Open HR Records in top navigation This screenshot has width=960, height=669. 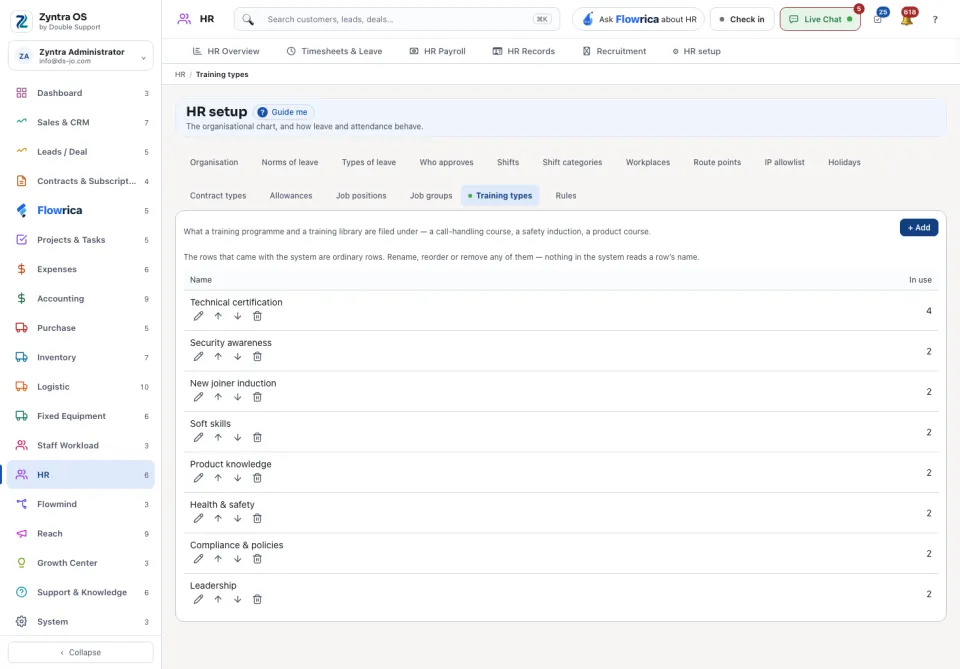pos(523,51)
